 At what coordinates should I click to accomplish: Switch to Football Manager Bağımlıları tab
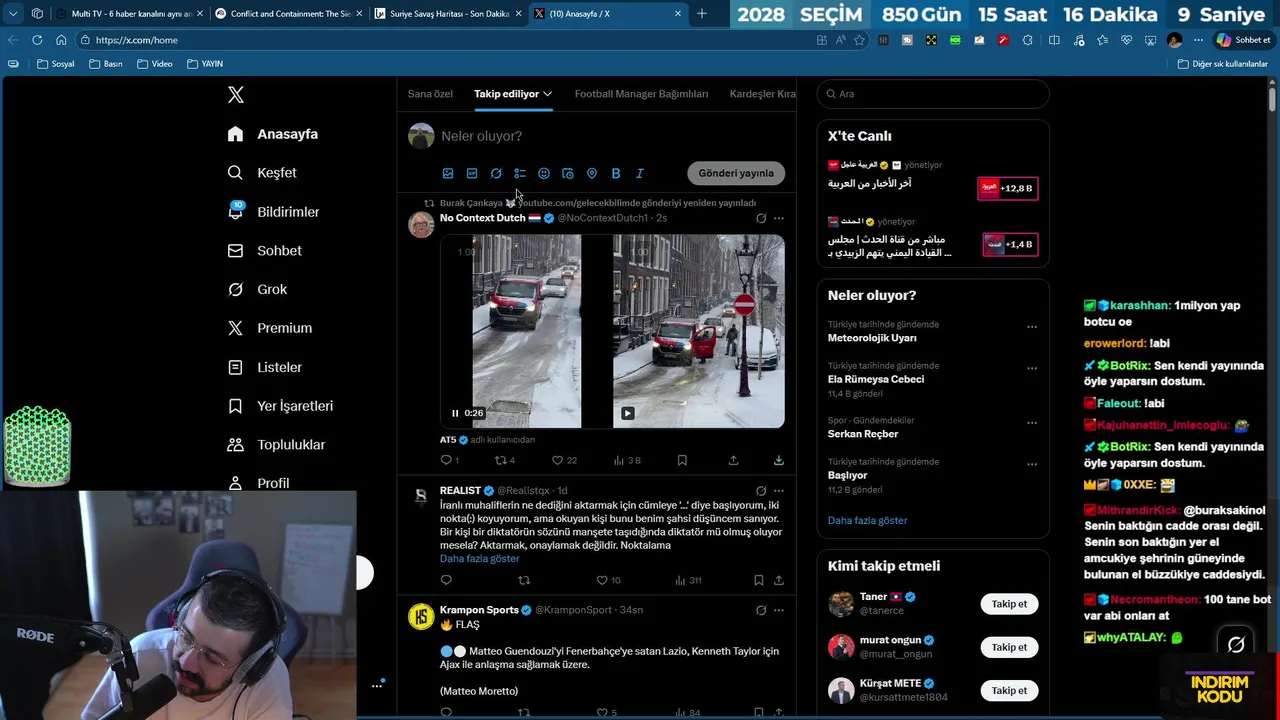tap(641, 94)
